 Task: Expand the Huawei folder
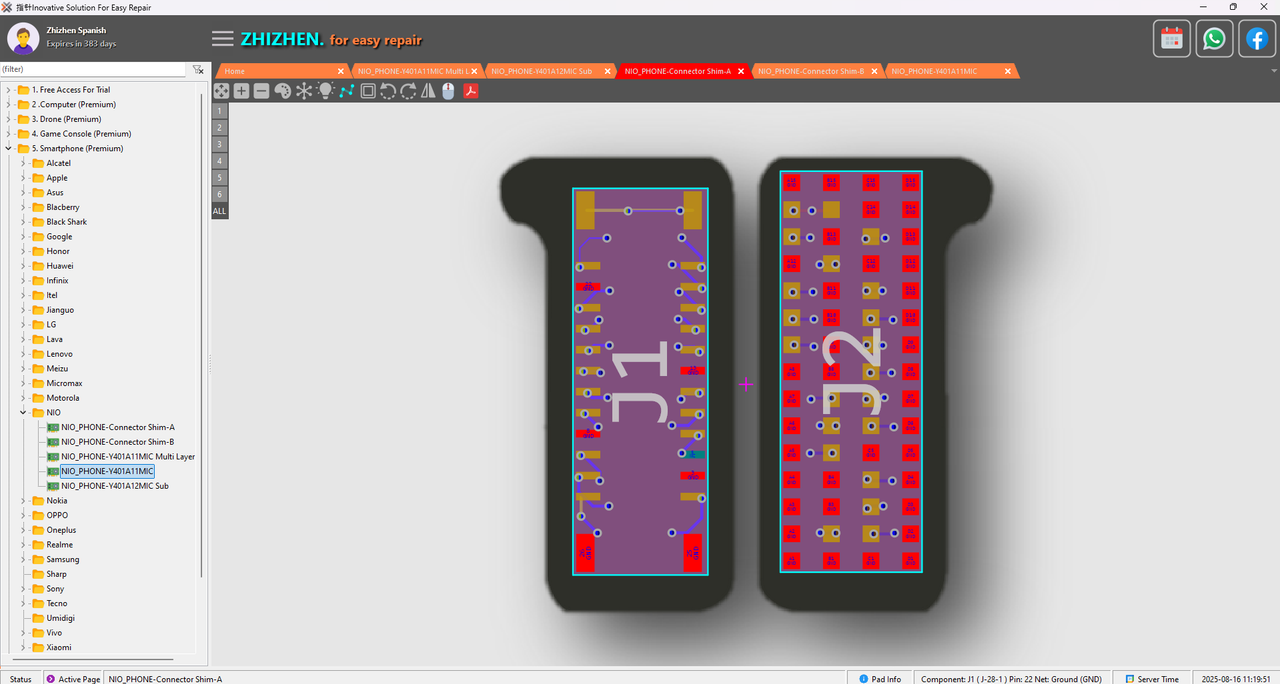click(x=24, y=266)
